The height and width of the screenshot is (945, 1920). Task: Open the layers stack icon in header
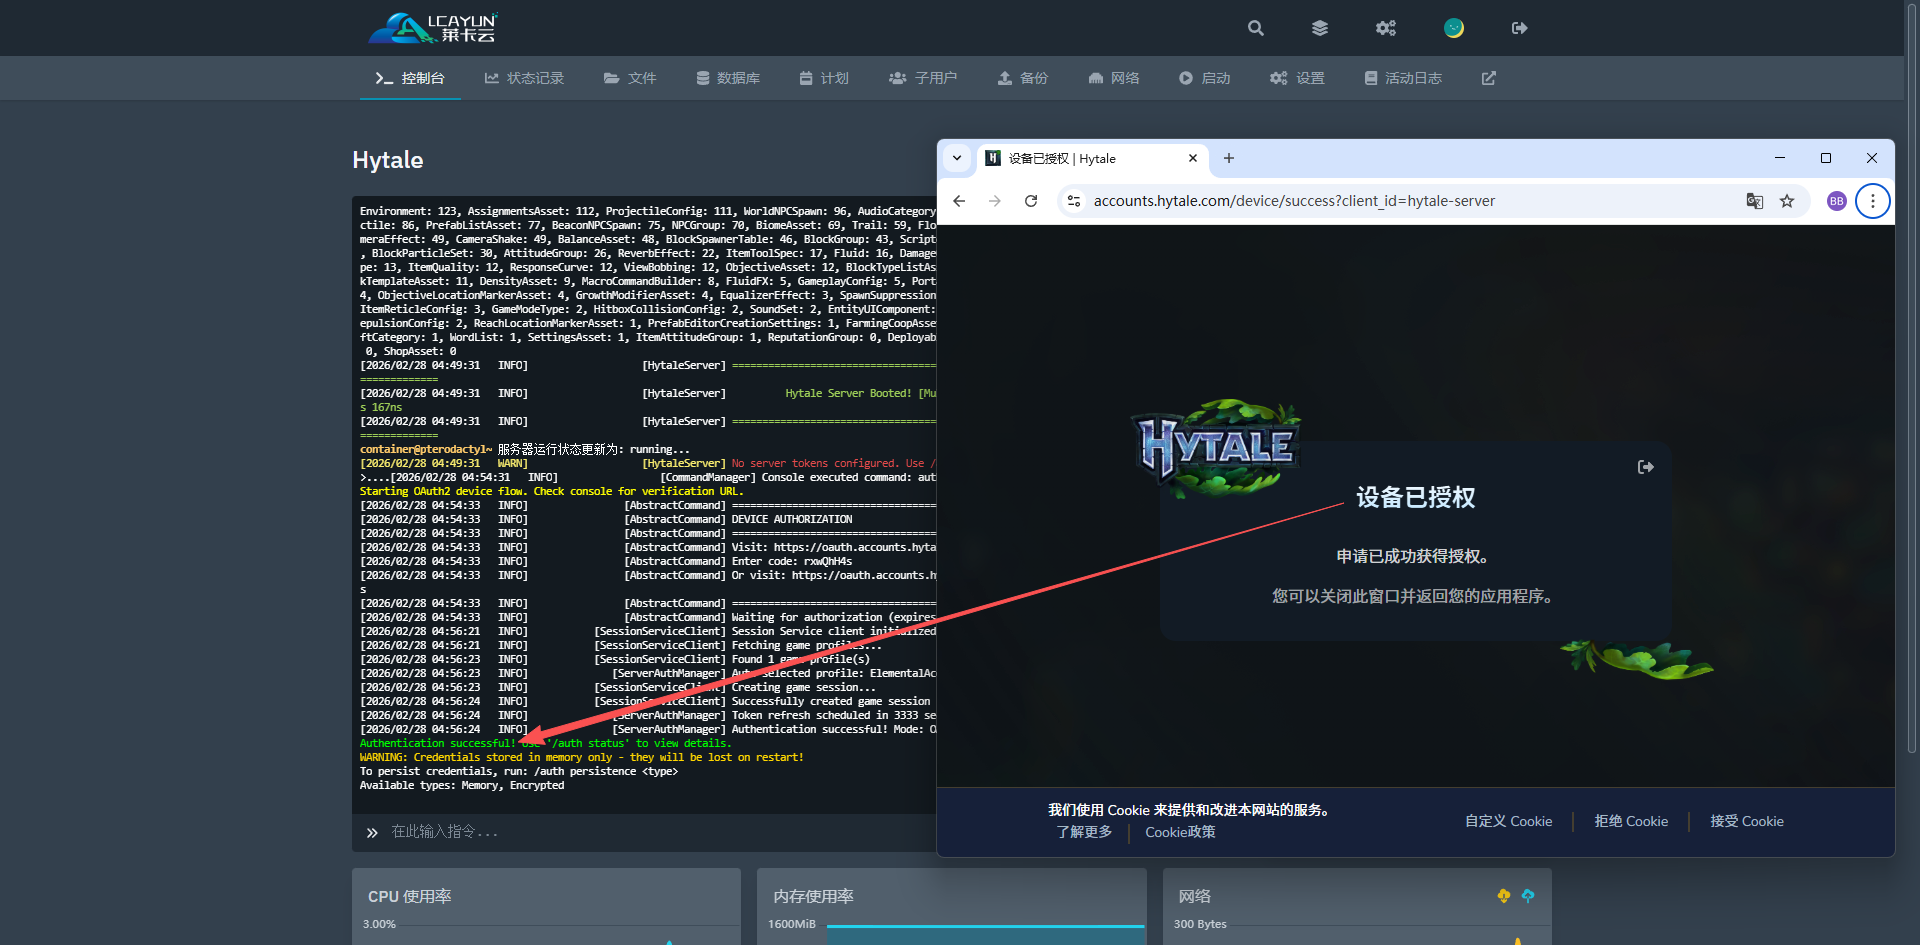1320,28
